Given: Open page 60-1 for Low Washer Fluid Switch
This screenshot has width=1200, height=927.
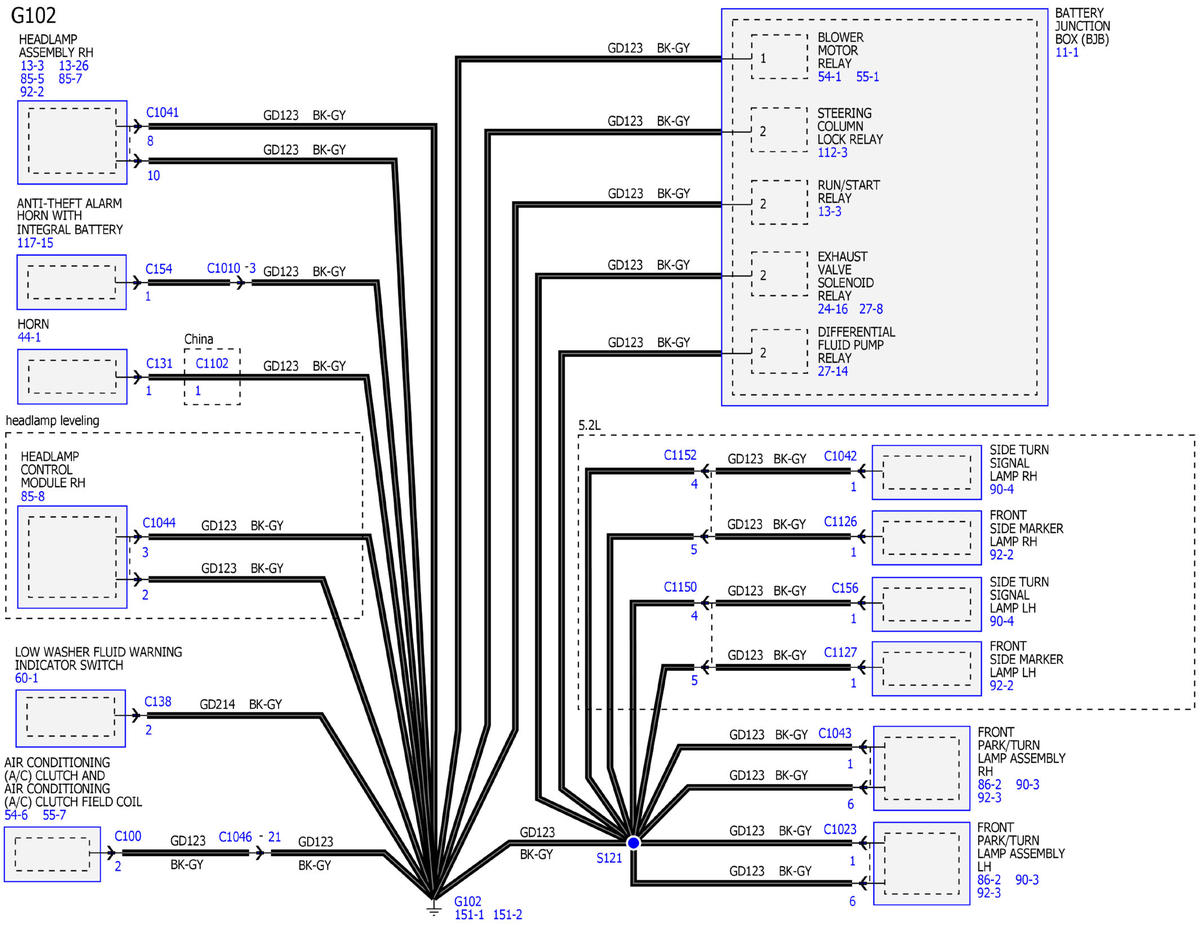Looking at the screenshot, I should [x=27, y=678].
